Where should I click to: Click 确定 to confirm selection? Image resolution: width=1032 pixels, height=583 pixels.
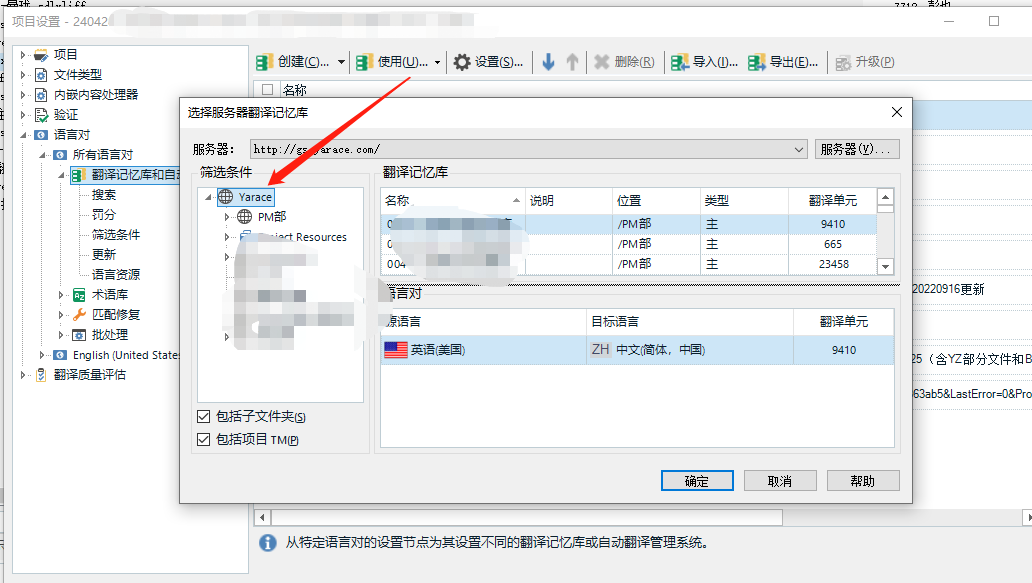pos(697,481)
